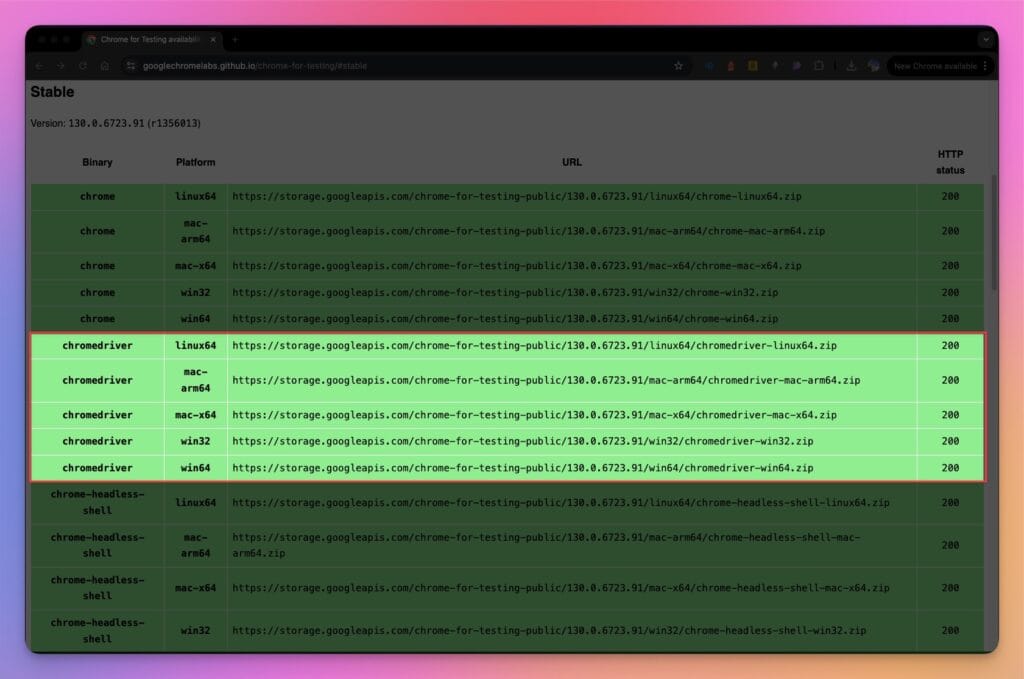View site information icon in address bar
Image resolution: width=1024 pixels, height=679 pixels.
[x=131, y=66]
